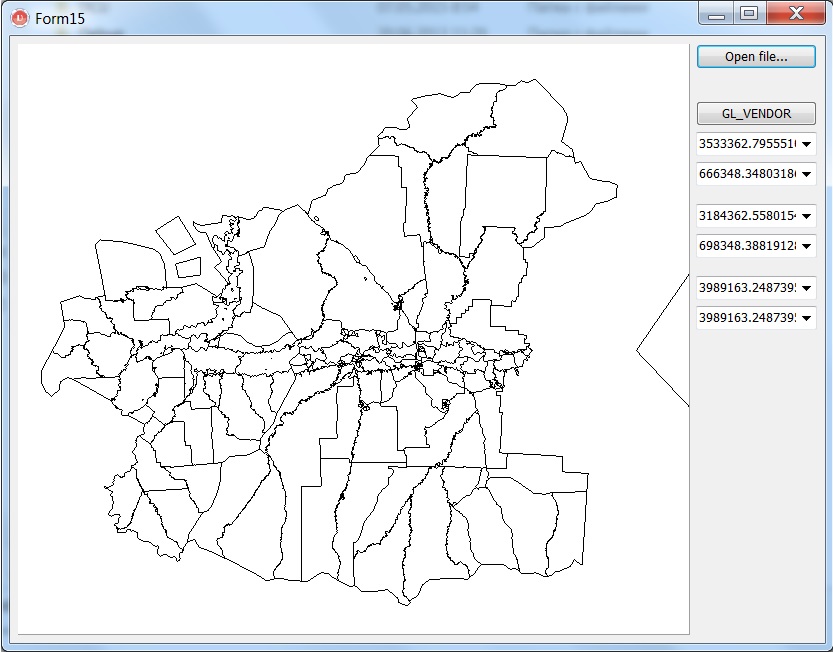This screenshot has height=652, width=833.
Task: Click inside the 3533362.795551 text field
Action: pos(746,145)
